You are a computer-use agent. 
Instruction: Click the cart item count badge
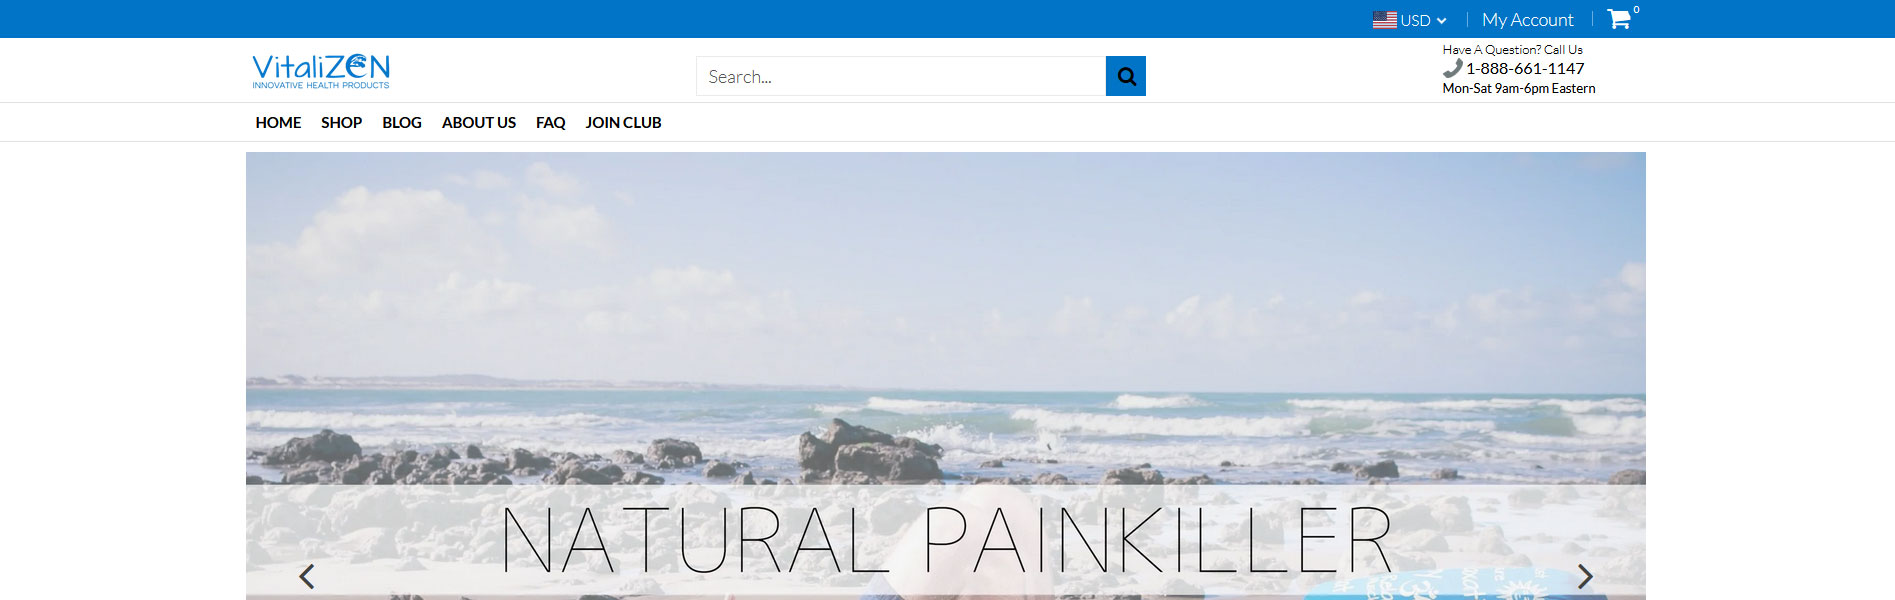pyautogui.click(x=1636, y=10)
